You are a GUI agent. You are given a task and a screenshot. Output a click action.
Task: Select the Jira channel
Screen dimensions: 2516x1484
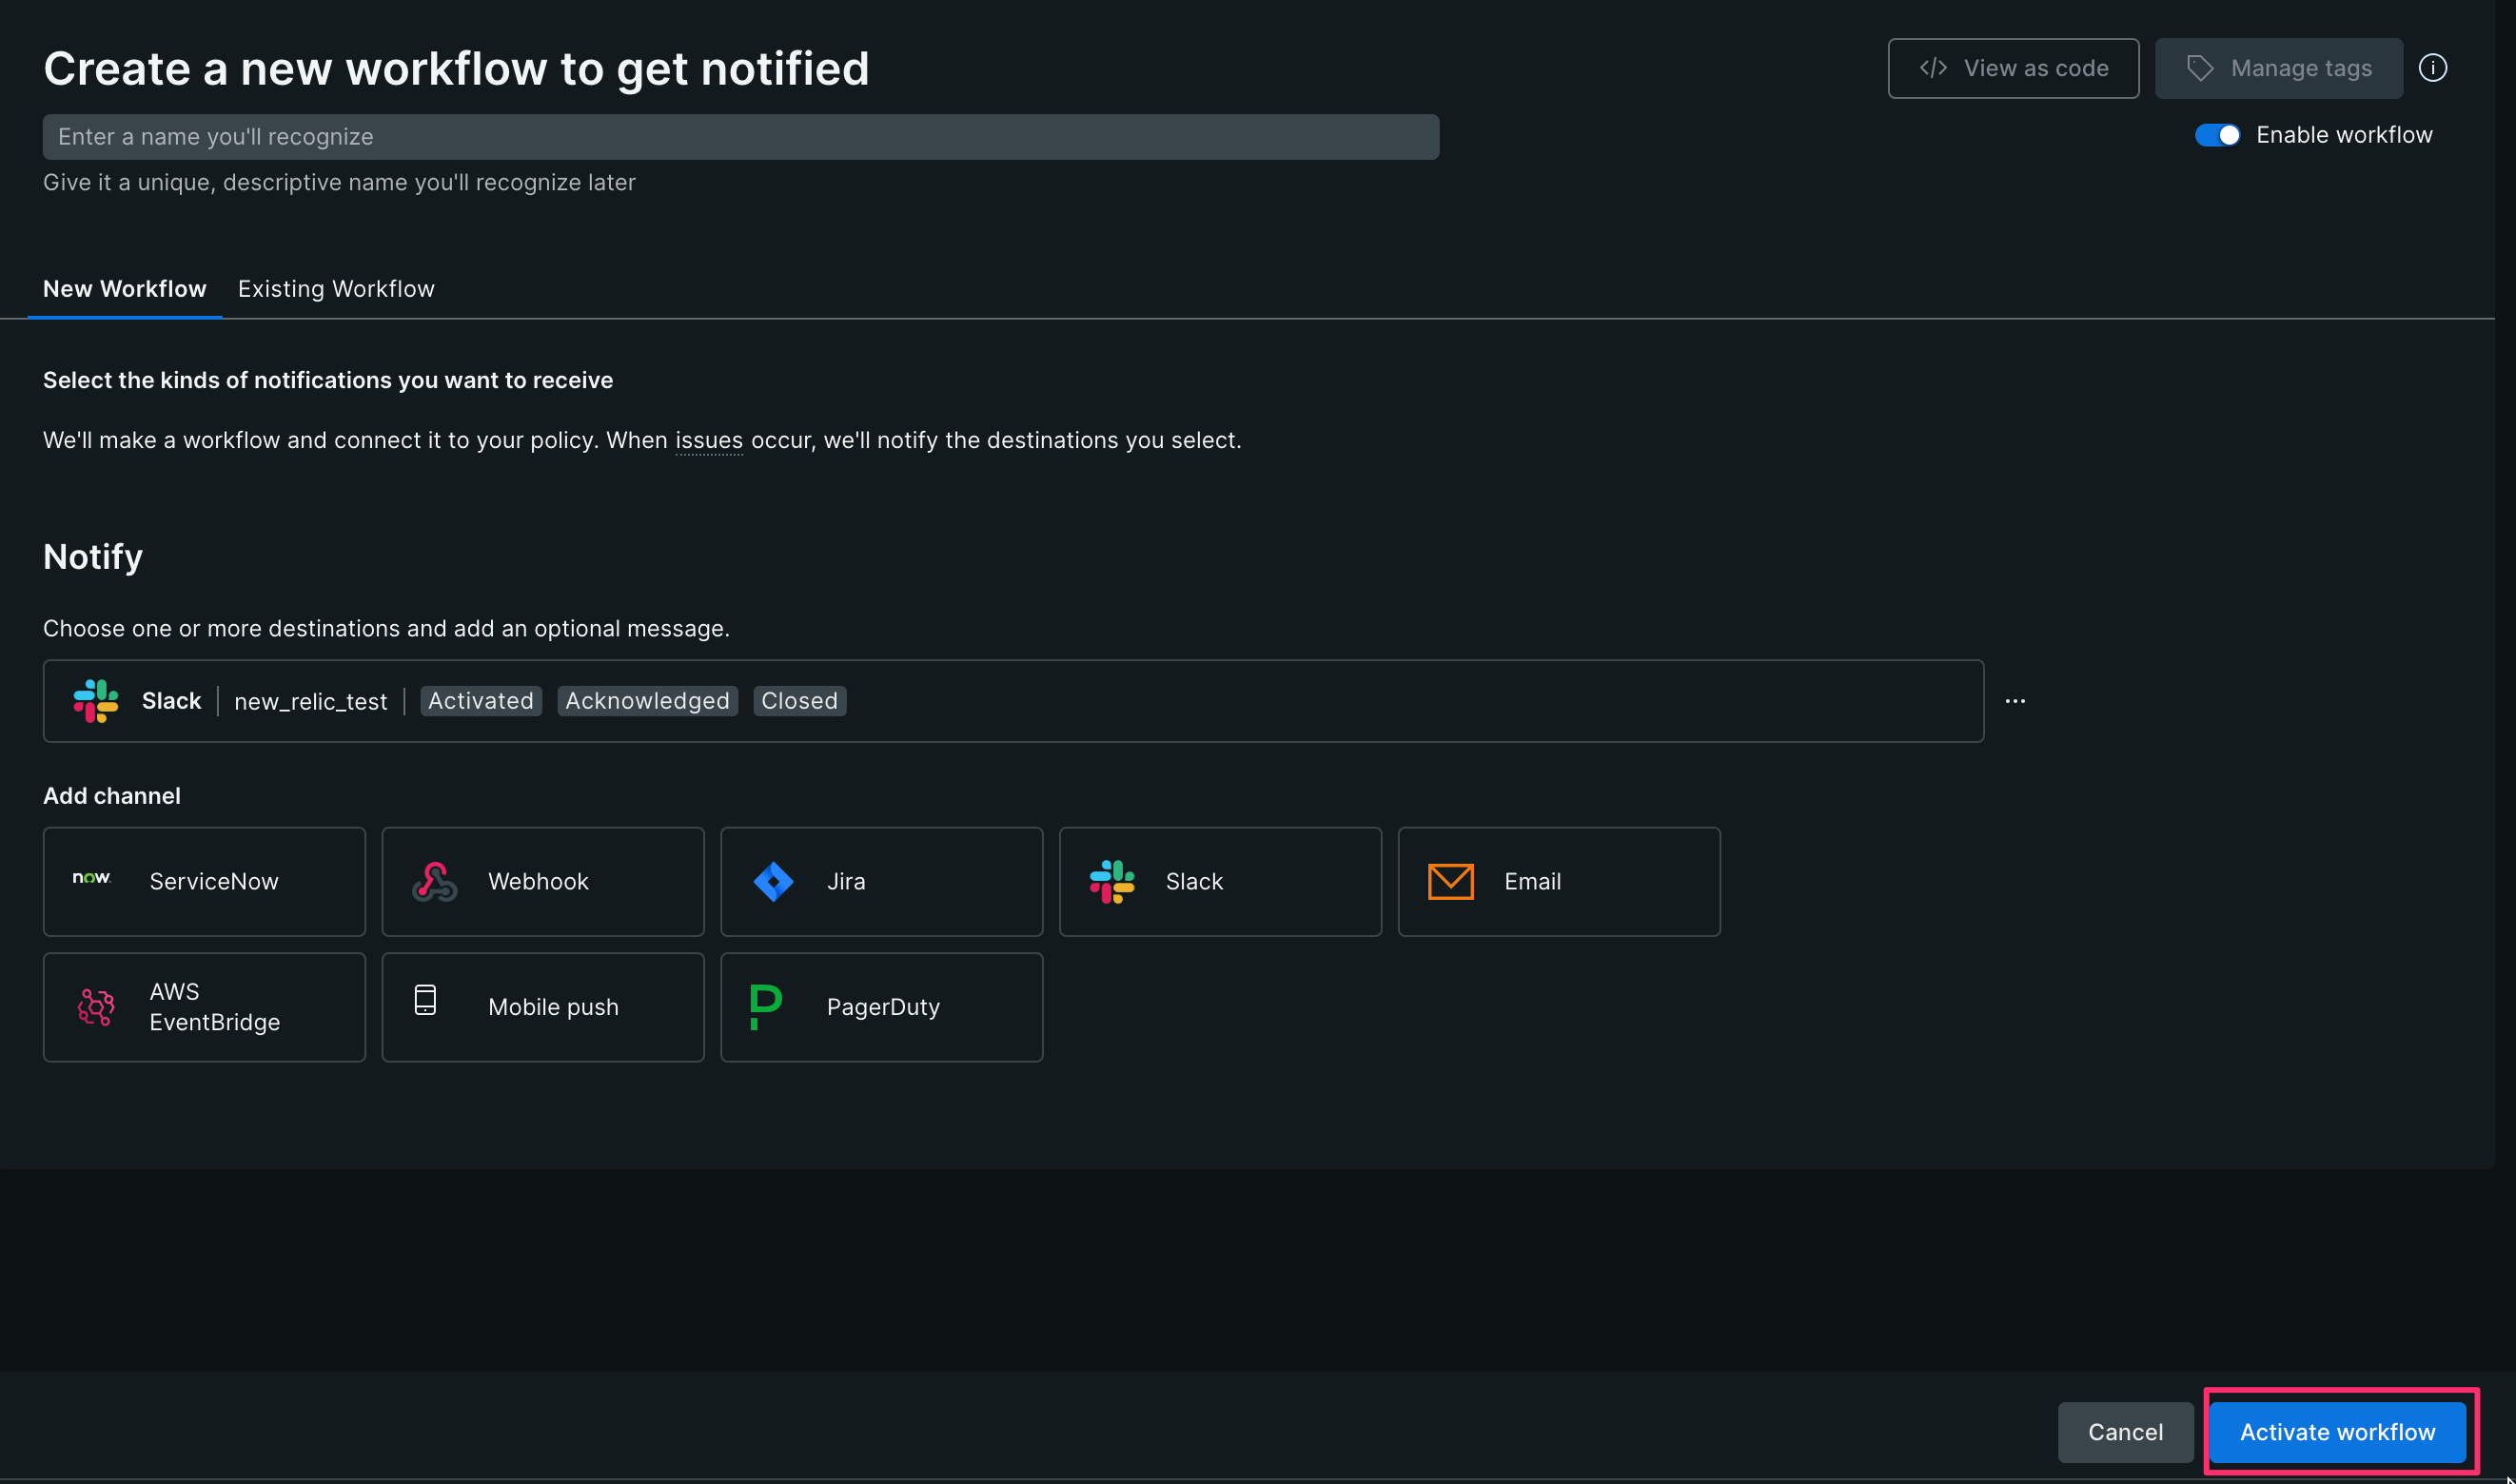click(x=881, y=881)
